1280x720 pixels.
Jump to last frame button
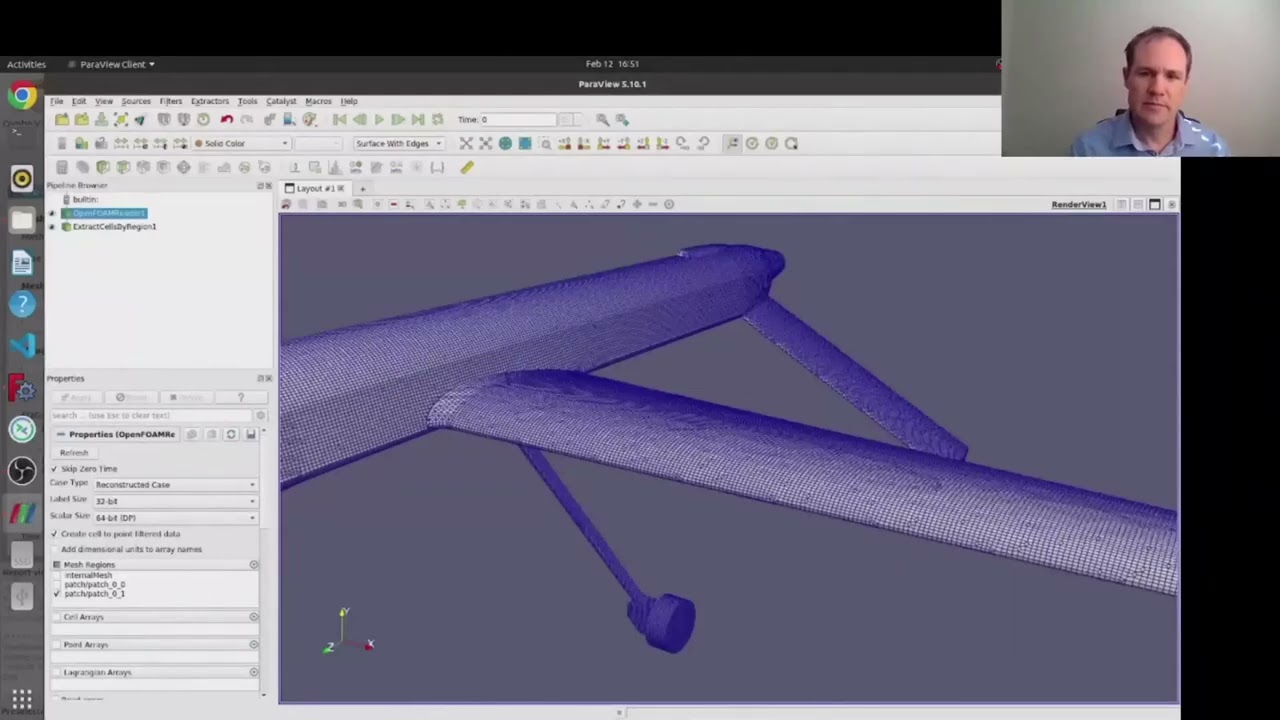pyautogui.click(x=418, y=120)
